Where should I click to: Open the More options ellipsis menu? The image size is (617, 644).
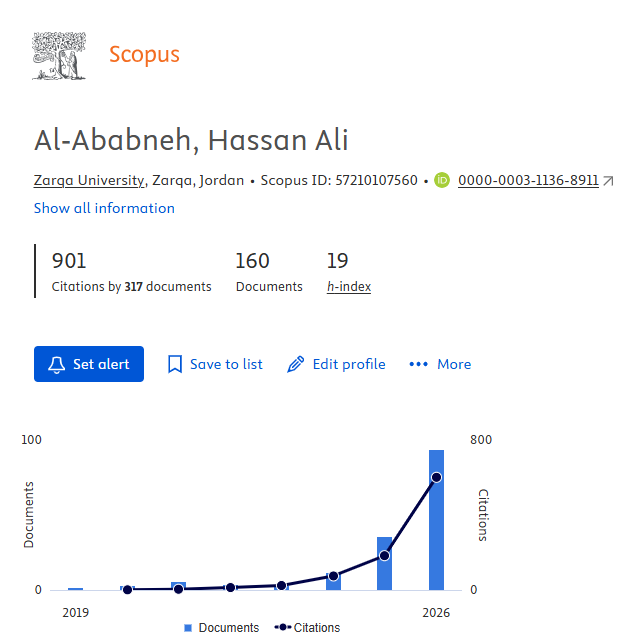coord(440,364)
